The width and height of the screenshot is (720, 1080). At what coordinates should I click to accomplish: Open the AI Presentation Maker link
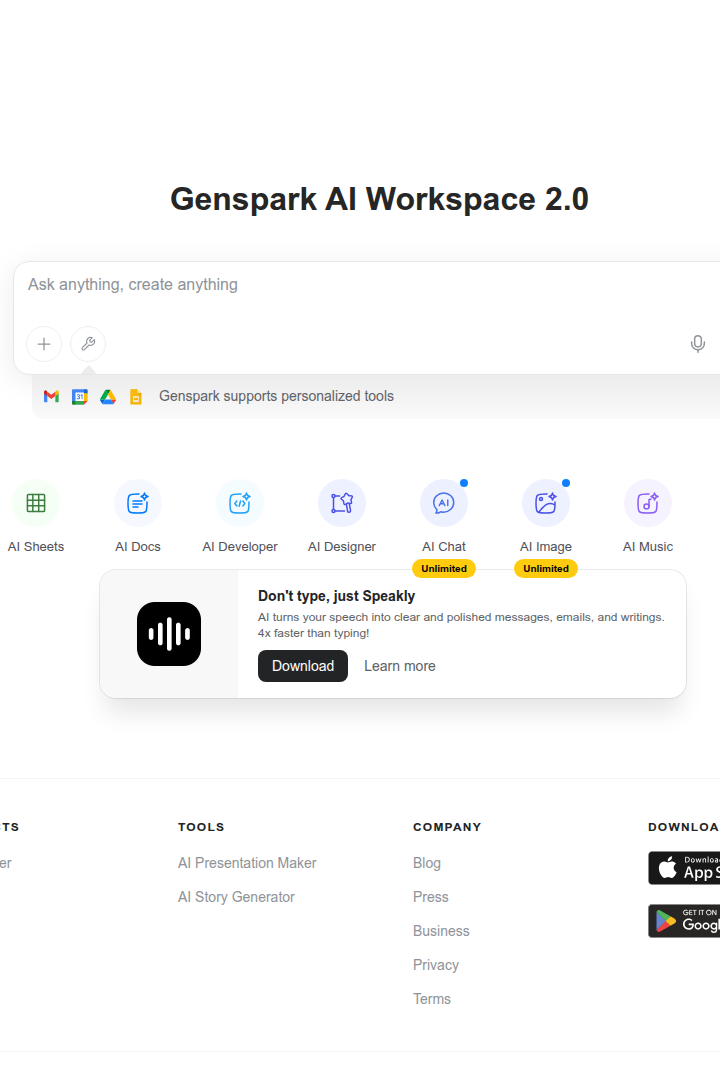[x=247, y=863]
